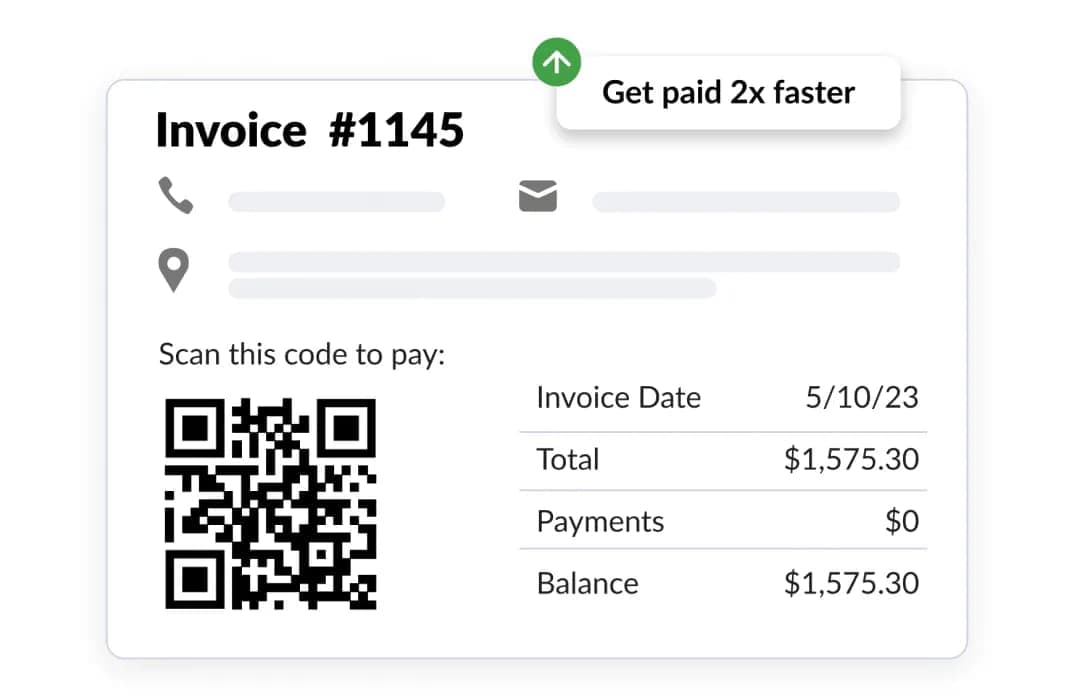
Task: Click the Balance amount $1,575.30
Action: 851,583
